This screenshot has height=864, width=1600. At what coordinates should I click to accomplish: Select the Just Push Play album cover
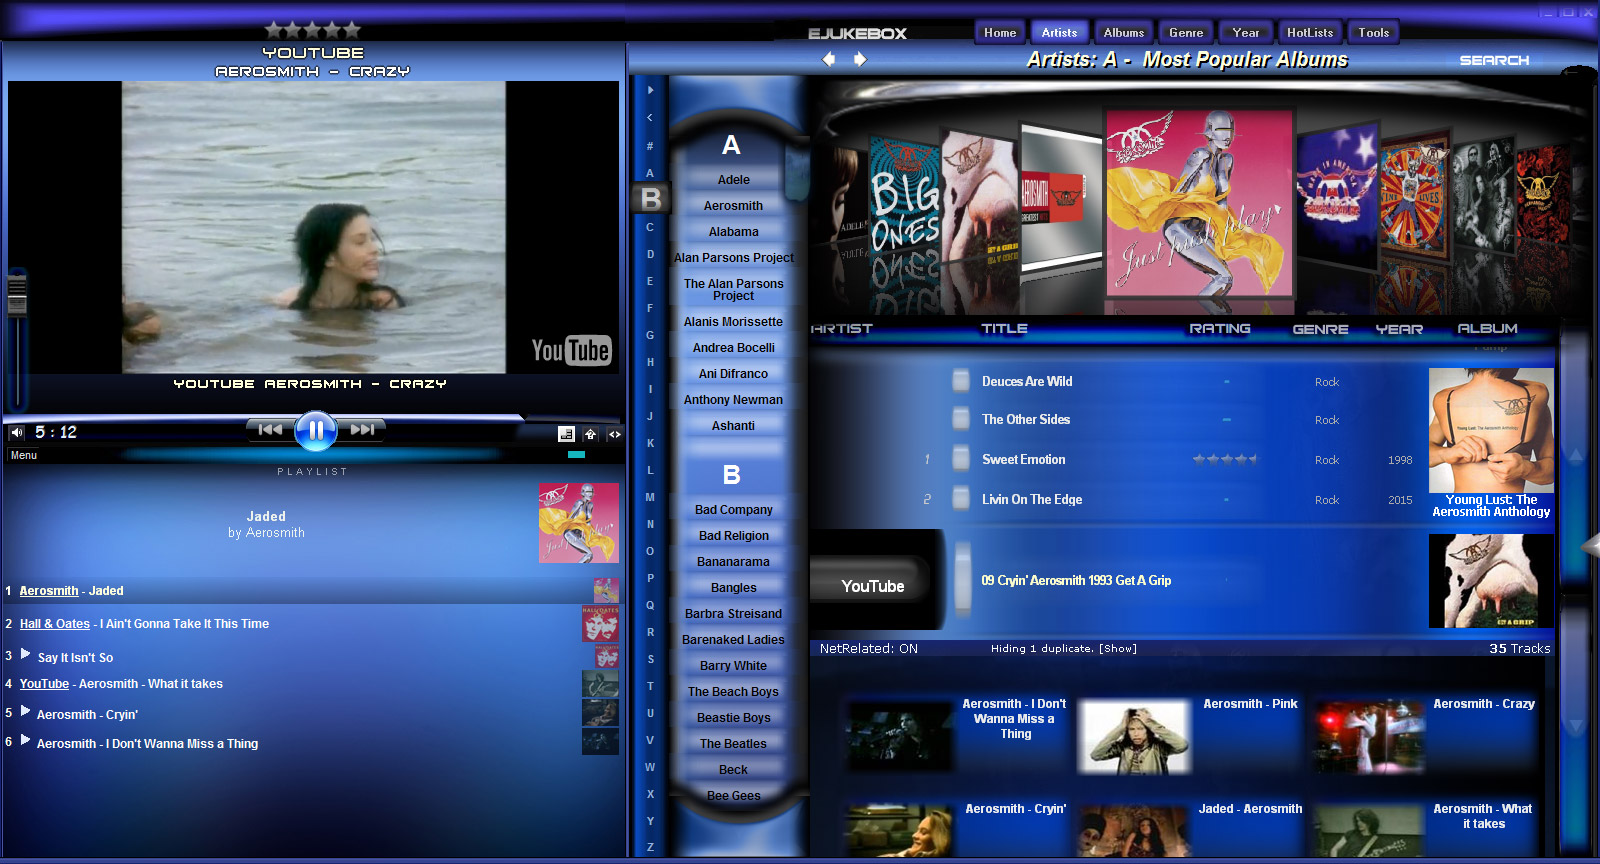[x=1199, y=204]
